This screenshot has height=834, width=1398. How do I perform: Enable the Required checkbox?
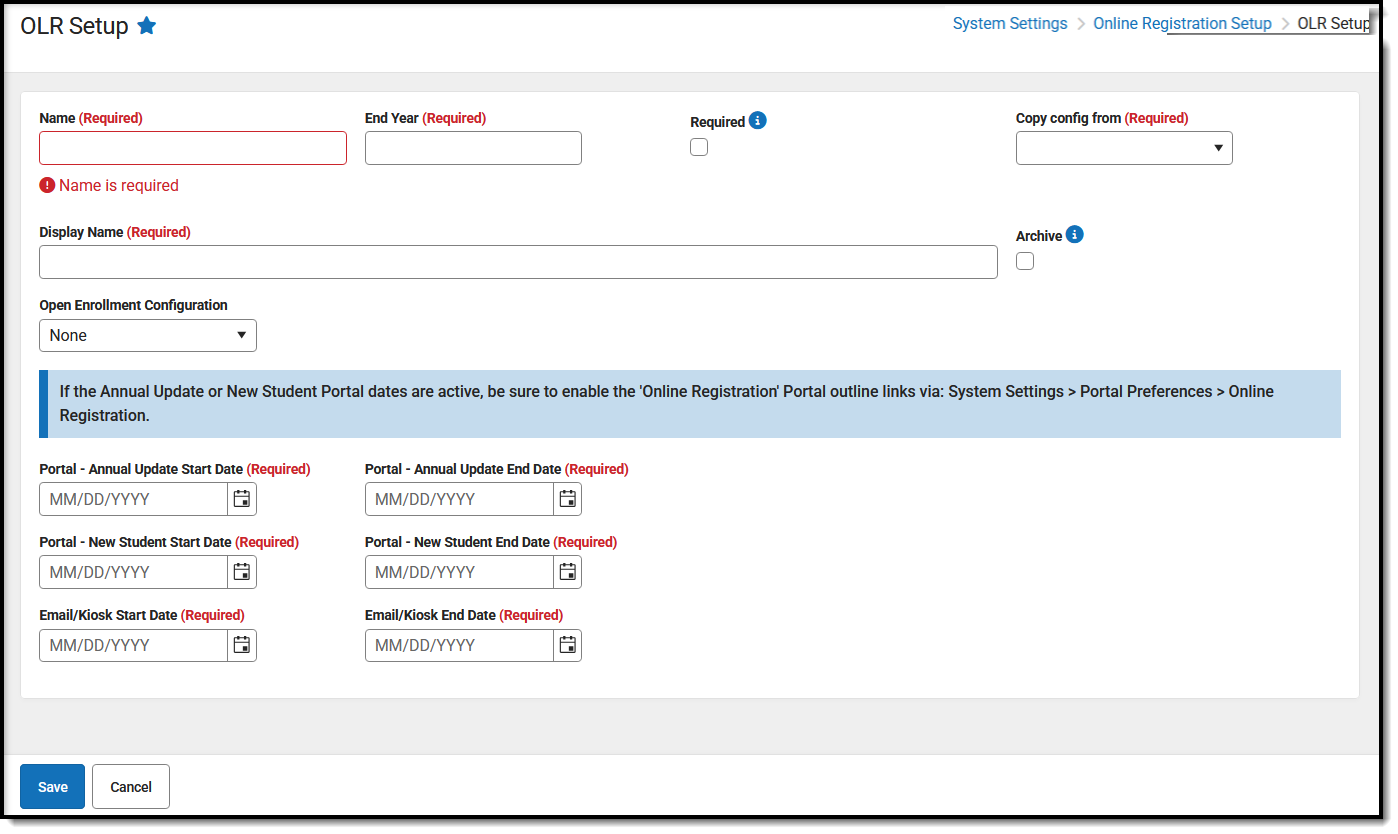pyautogui.click(x=698, y=146)
